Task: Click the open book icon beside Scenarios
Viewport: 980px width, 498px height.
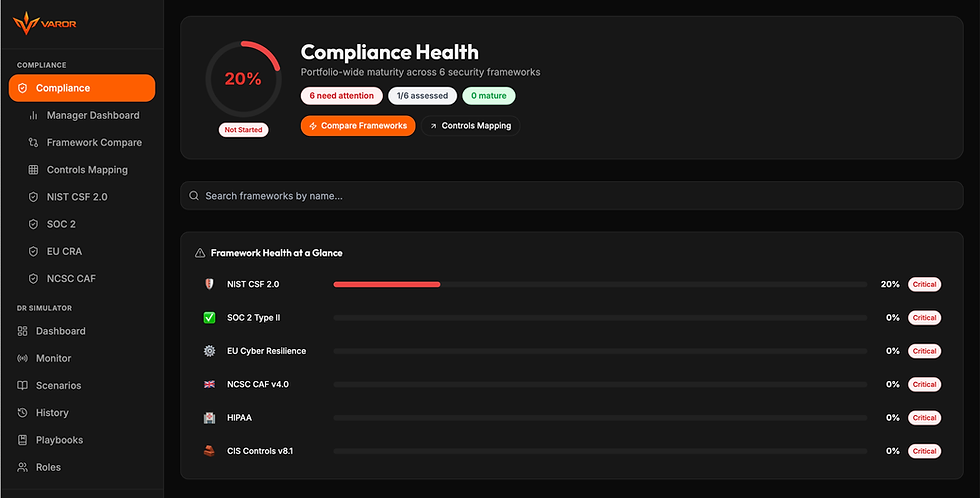Action: click(22, 386)
